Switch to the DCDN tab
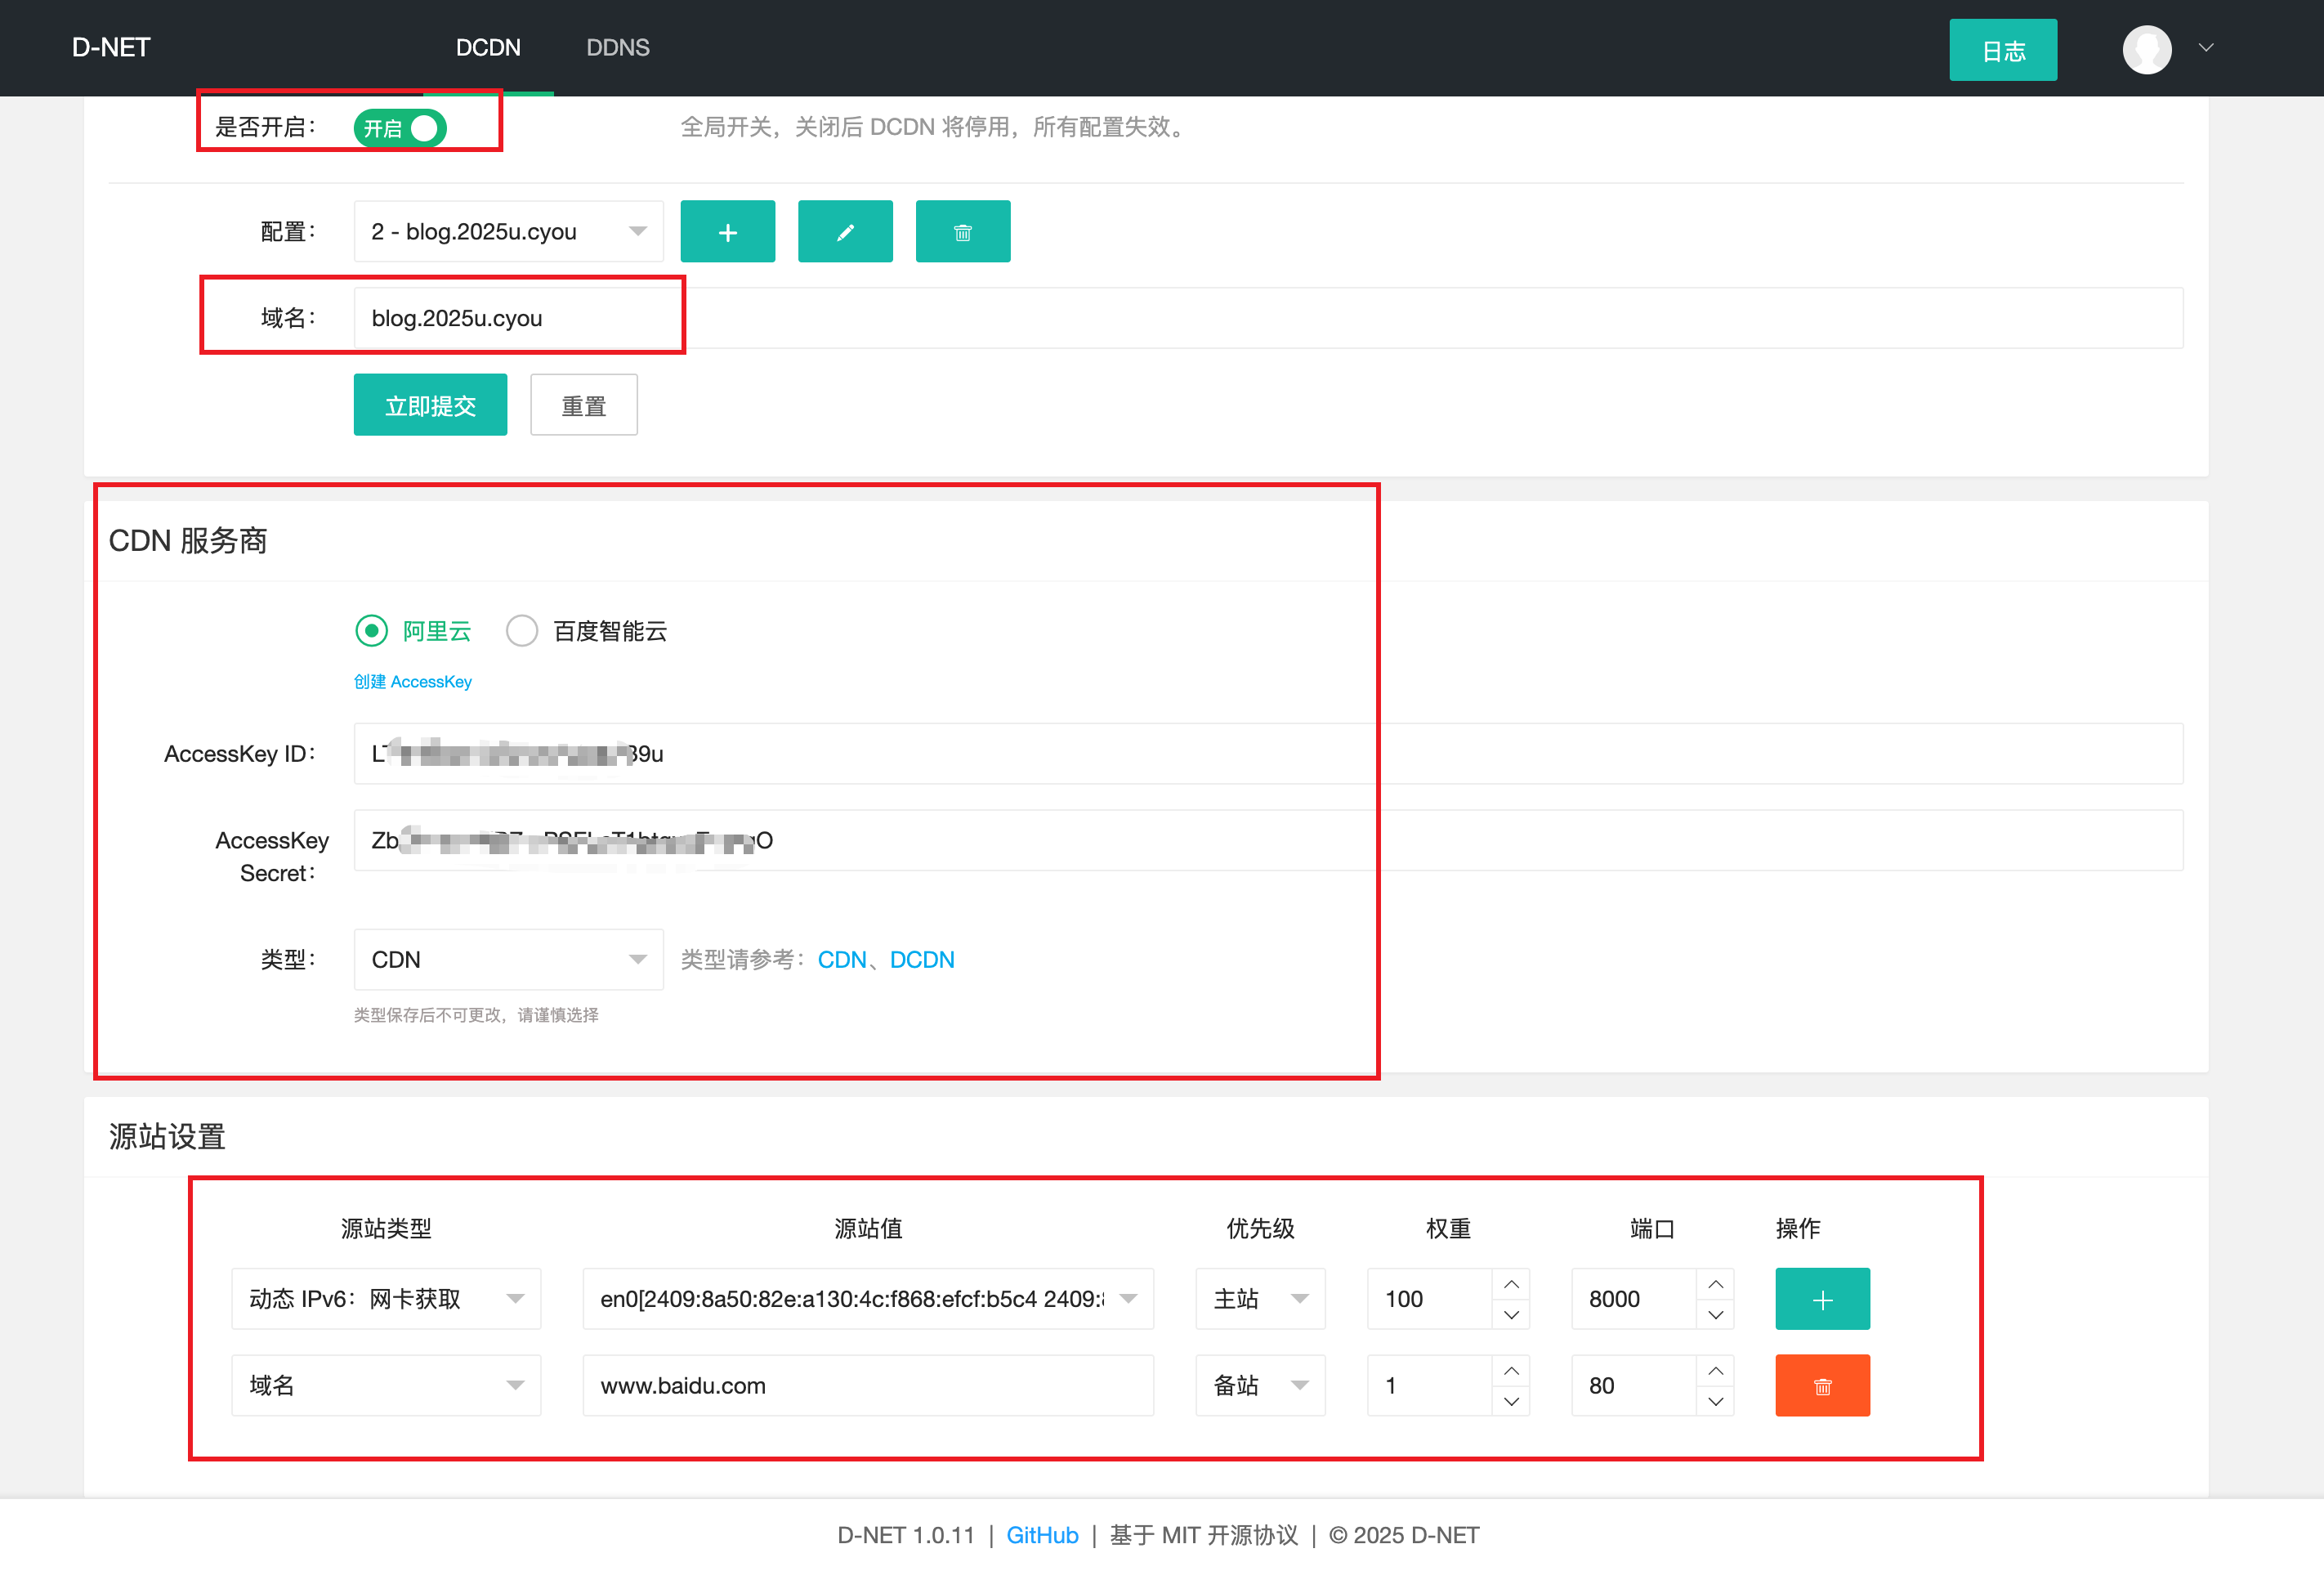 (x=488, y=48)
